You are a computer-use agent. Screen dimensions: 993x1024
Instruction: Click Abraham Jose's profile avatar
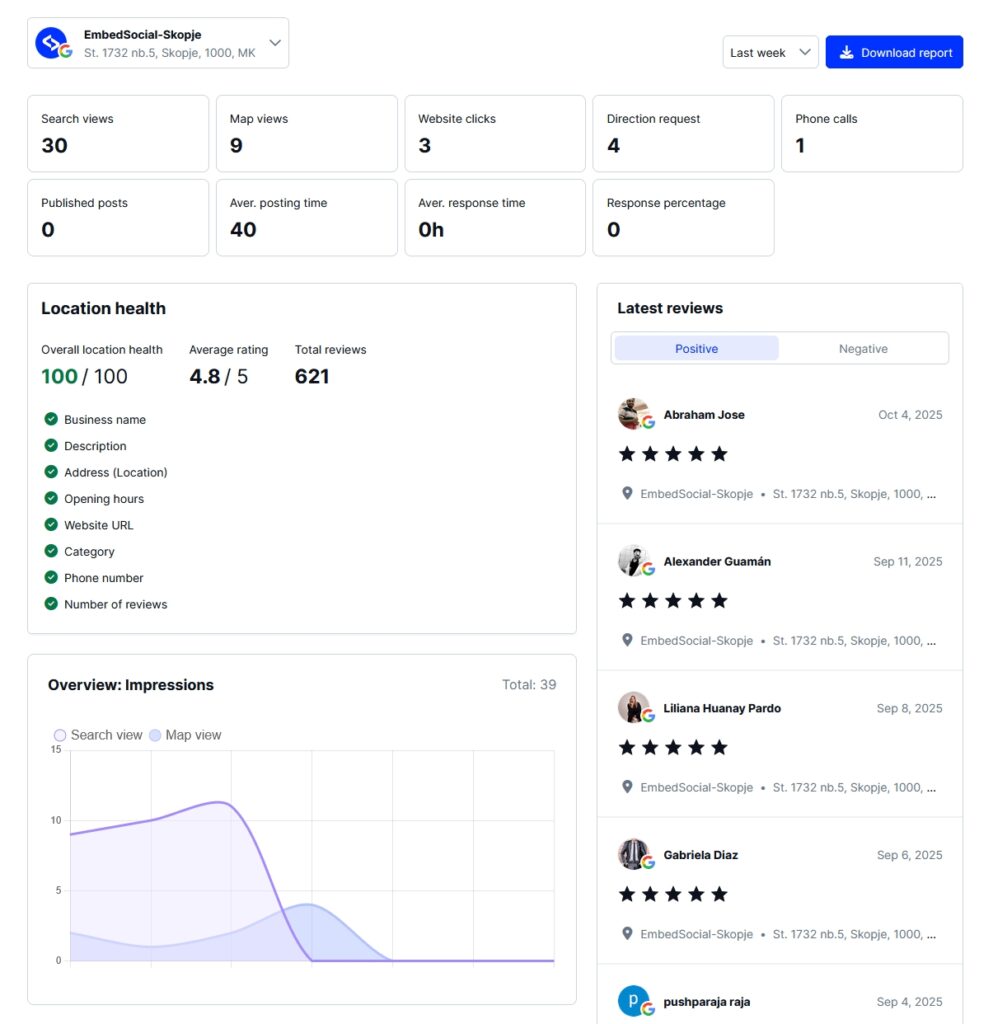coord(634,414)
